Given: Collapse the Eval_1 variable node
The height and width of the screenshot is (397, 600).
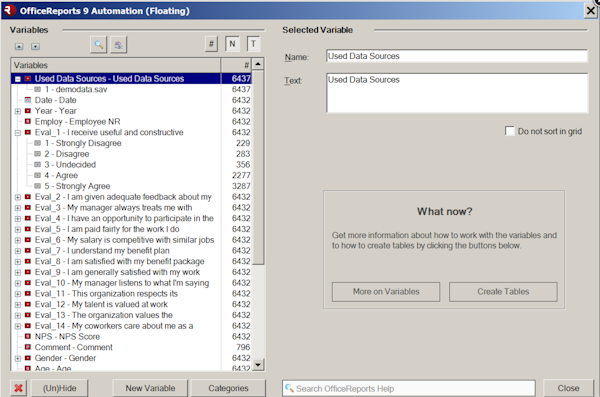Looking at the screenshot, I should (x=18, y=133).
